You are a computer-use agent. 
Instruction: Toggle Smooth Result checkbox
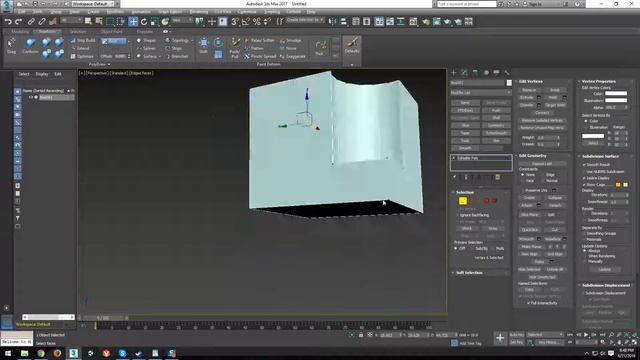pos(584,164)
